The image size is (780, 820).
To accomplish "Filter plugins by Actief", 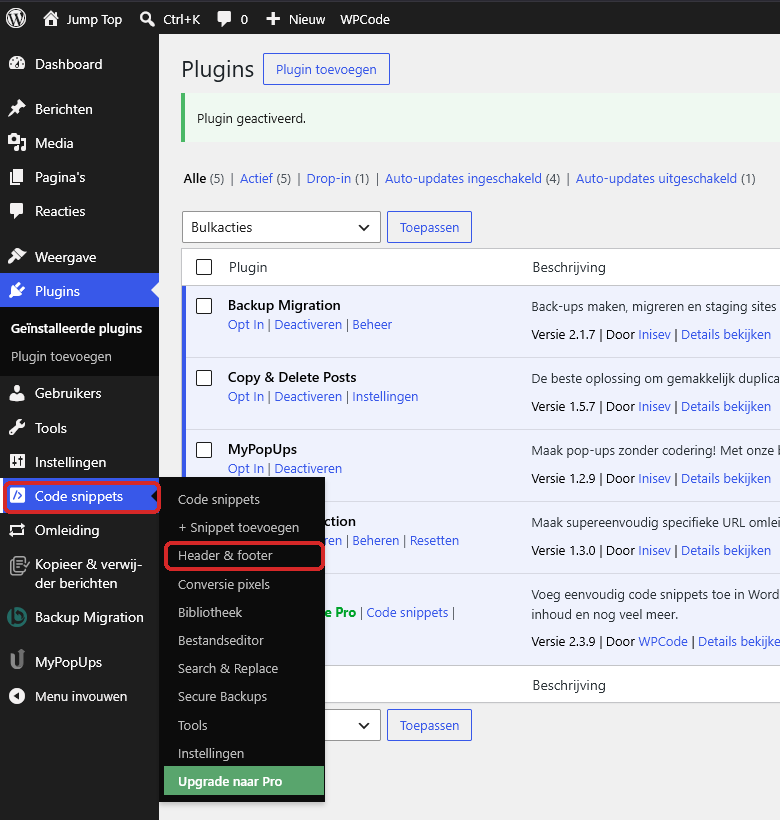I will [x=256, y=178].
